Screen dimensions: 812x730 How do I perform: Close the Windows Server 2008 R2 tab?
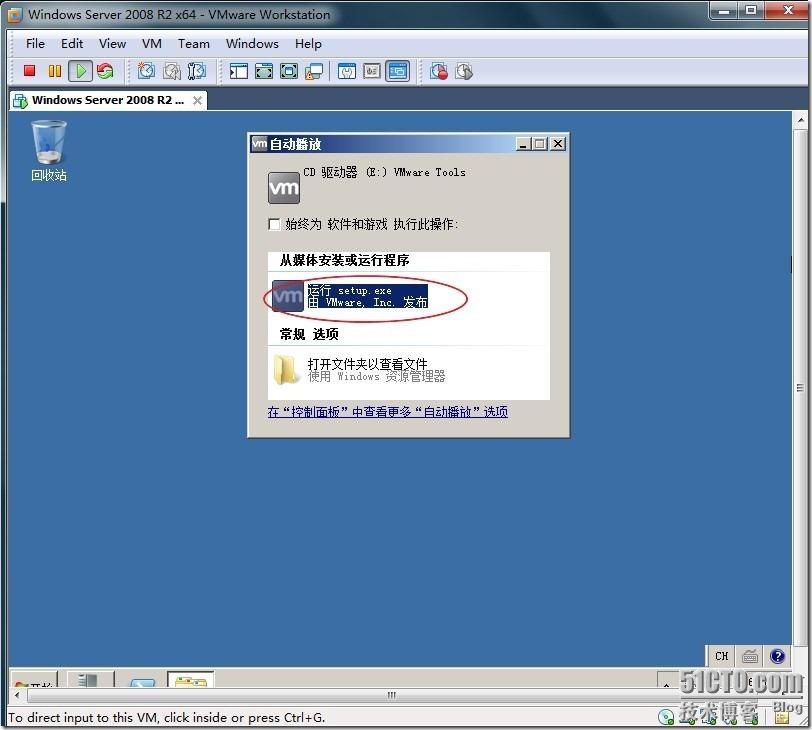pos(197,100)
